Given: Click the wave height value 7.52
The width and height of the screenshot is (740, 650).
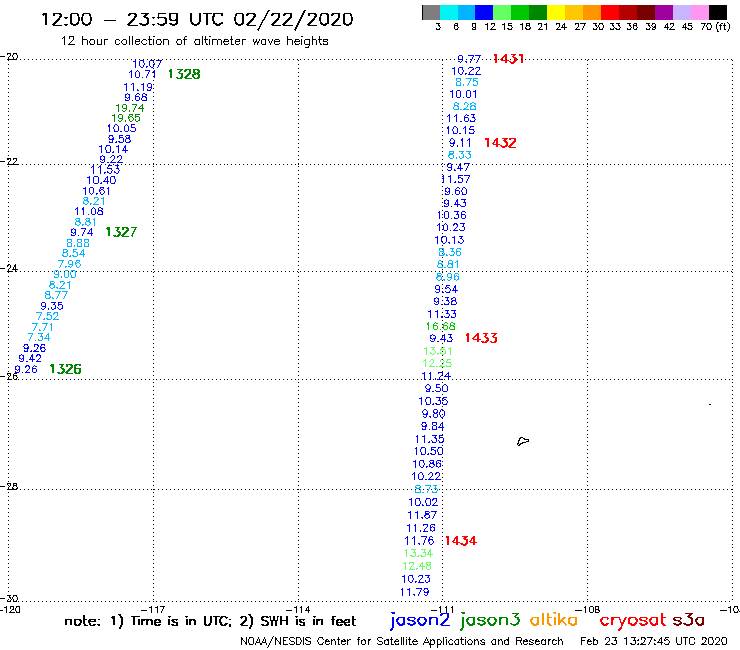Looking at the screenshot, I should (48, 316).
